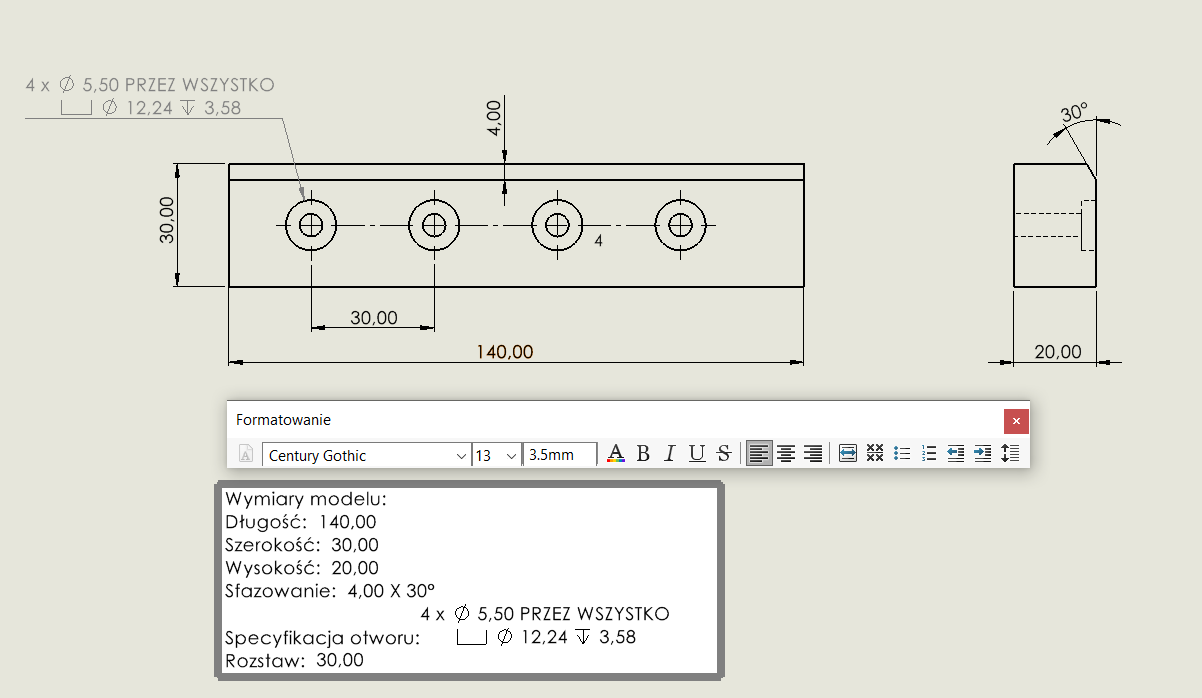
Task: Select the 140,00 length dimension
Action: tap(505, 352)
